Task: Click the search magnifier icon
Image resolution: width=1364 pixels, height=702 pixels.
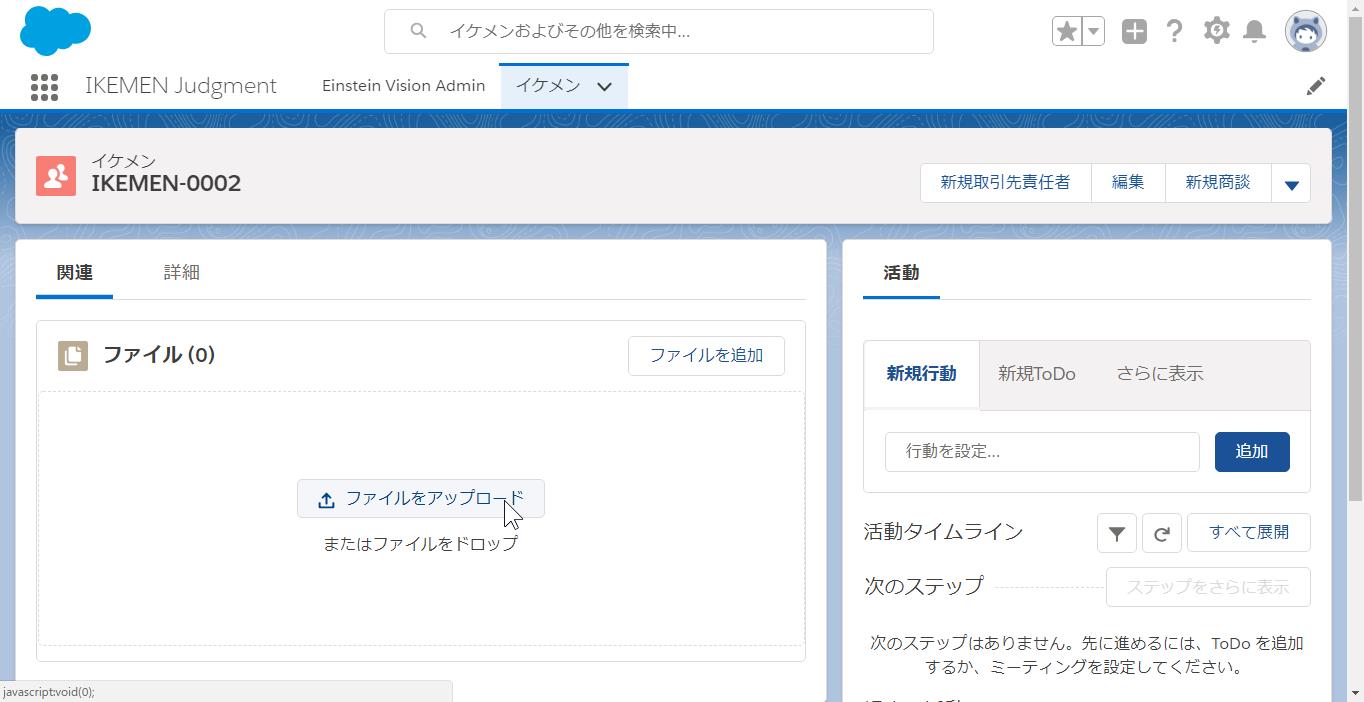Action: click(x=419, y=31)
